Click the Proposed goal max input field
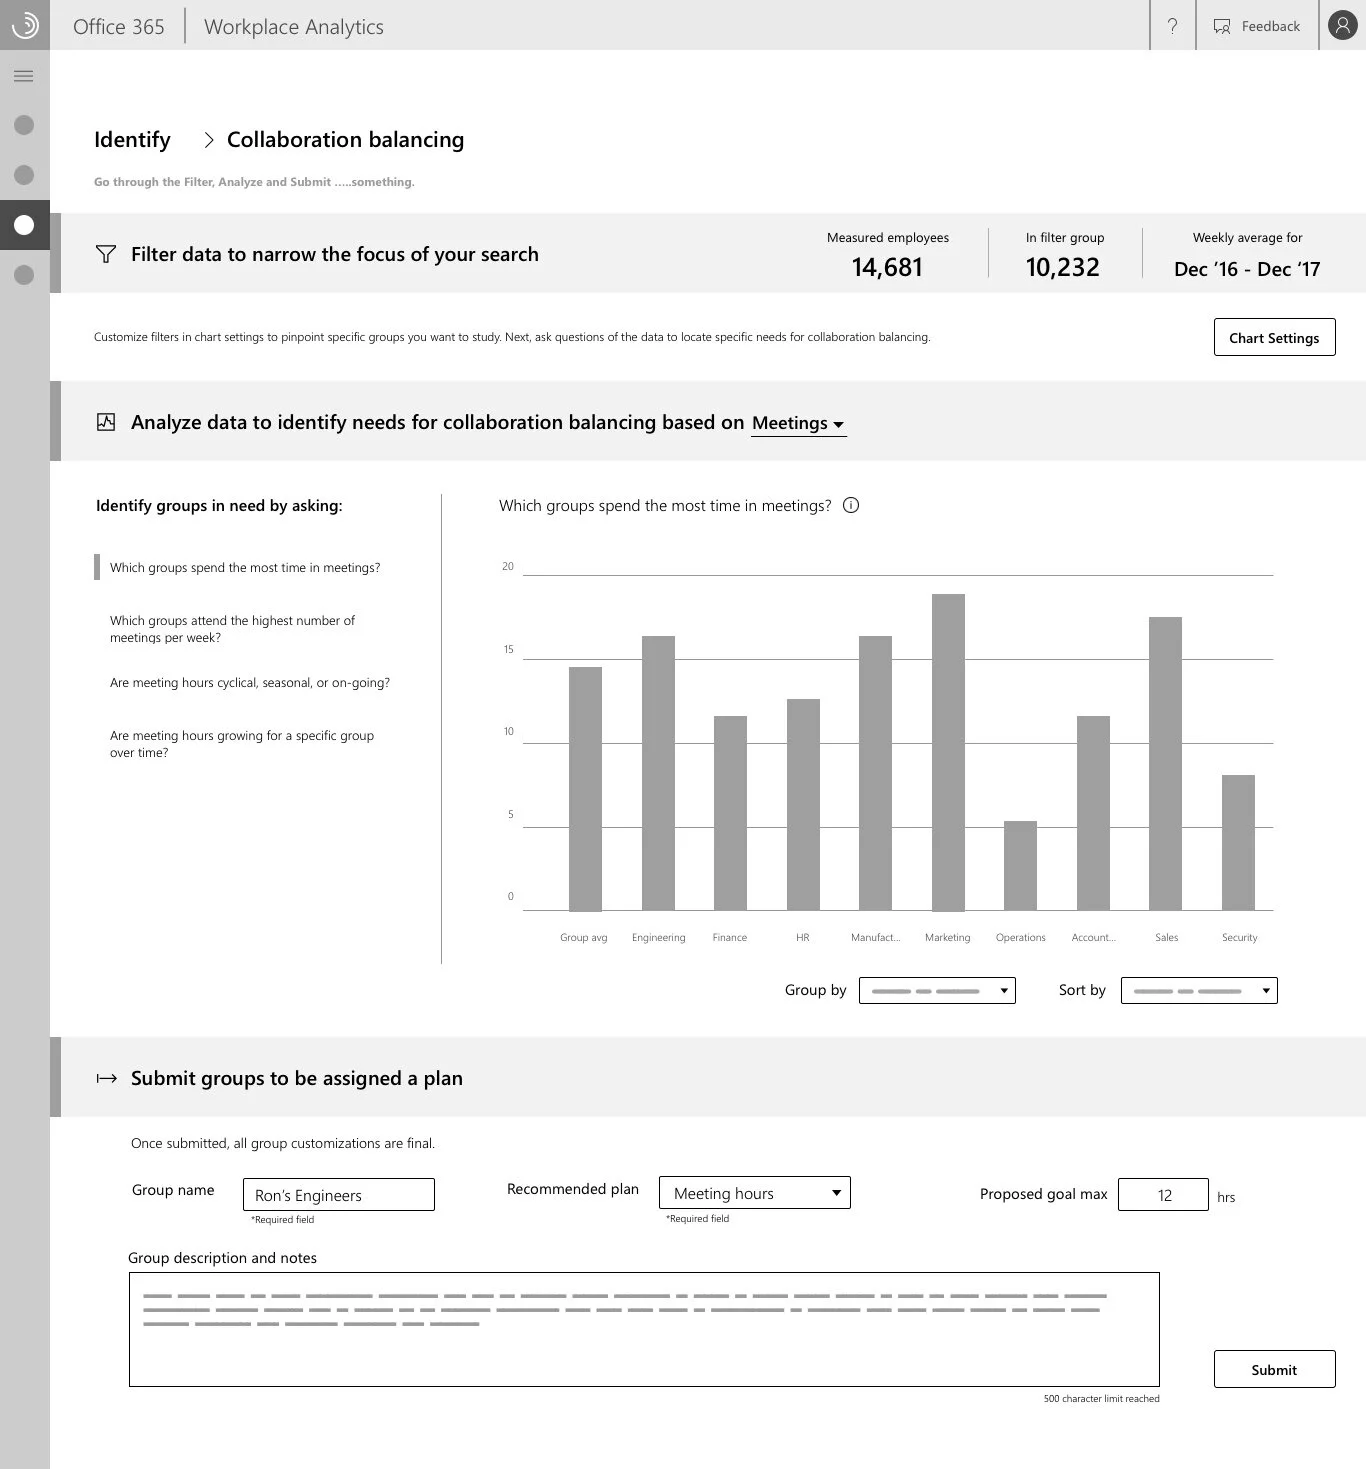This screenshot has height=1469, width=1366. click(1163, 1194)
